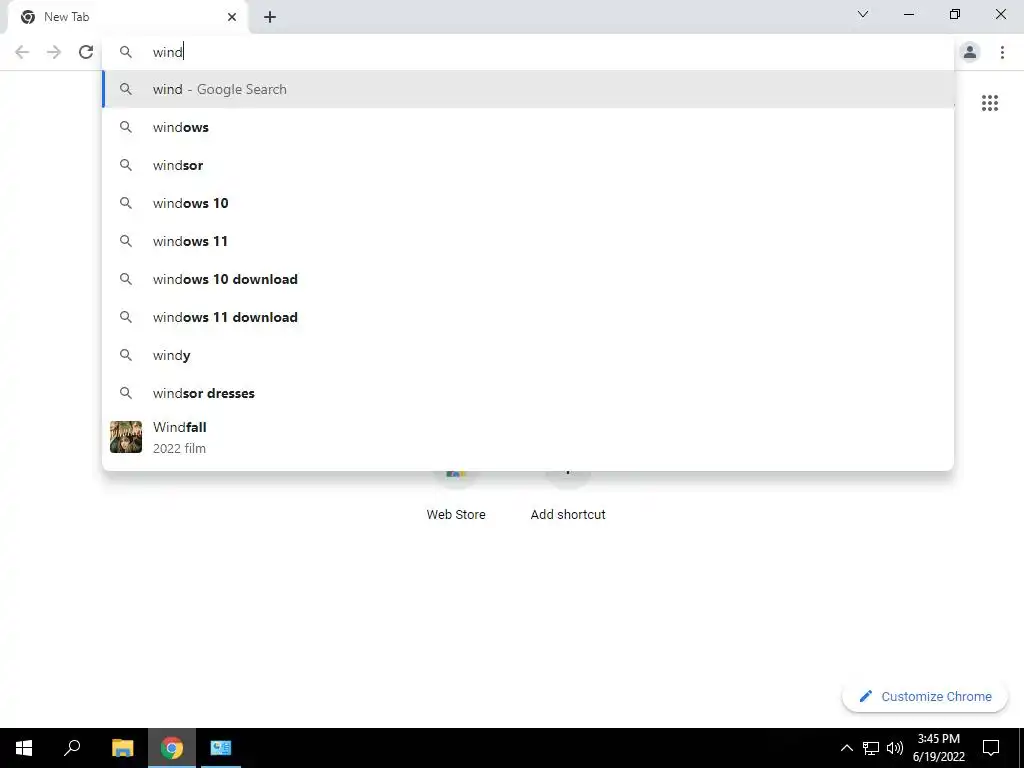Open the notification center icon

click(x=991, y=748)
